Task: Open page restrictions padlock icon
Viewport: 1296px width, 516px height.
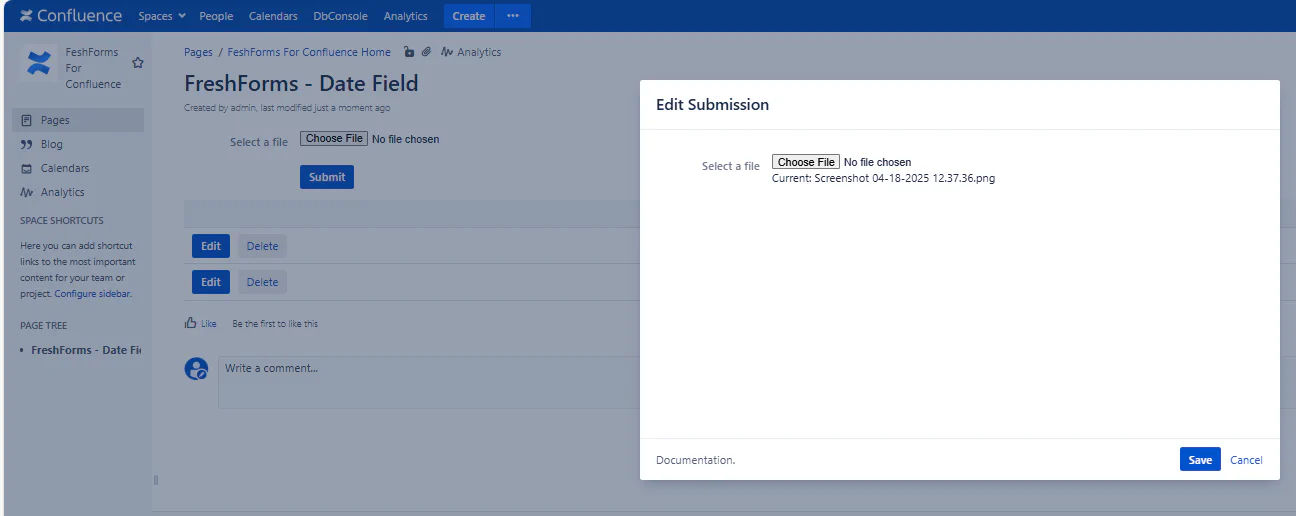Action: [409, 52]
